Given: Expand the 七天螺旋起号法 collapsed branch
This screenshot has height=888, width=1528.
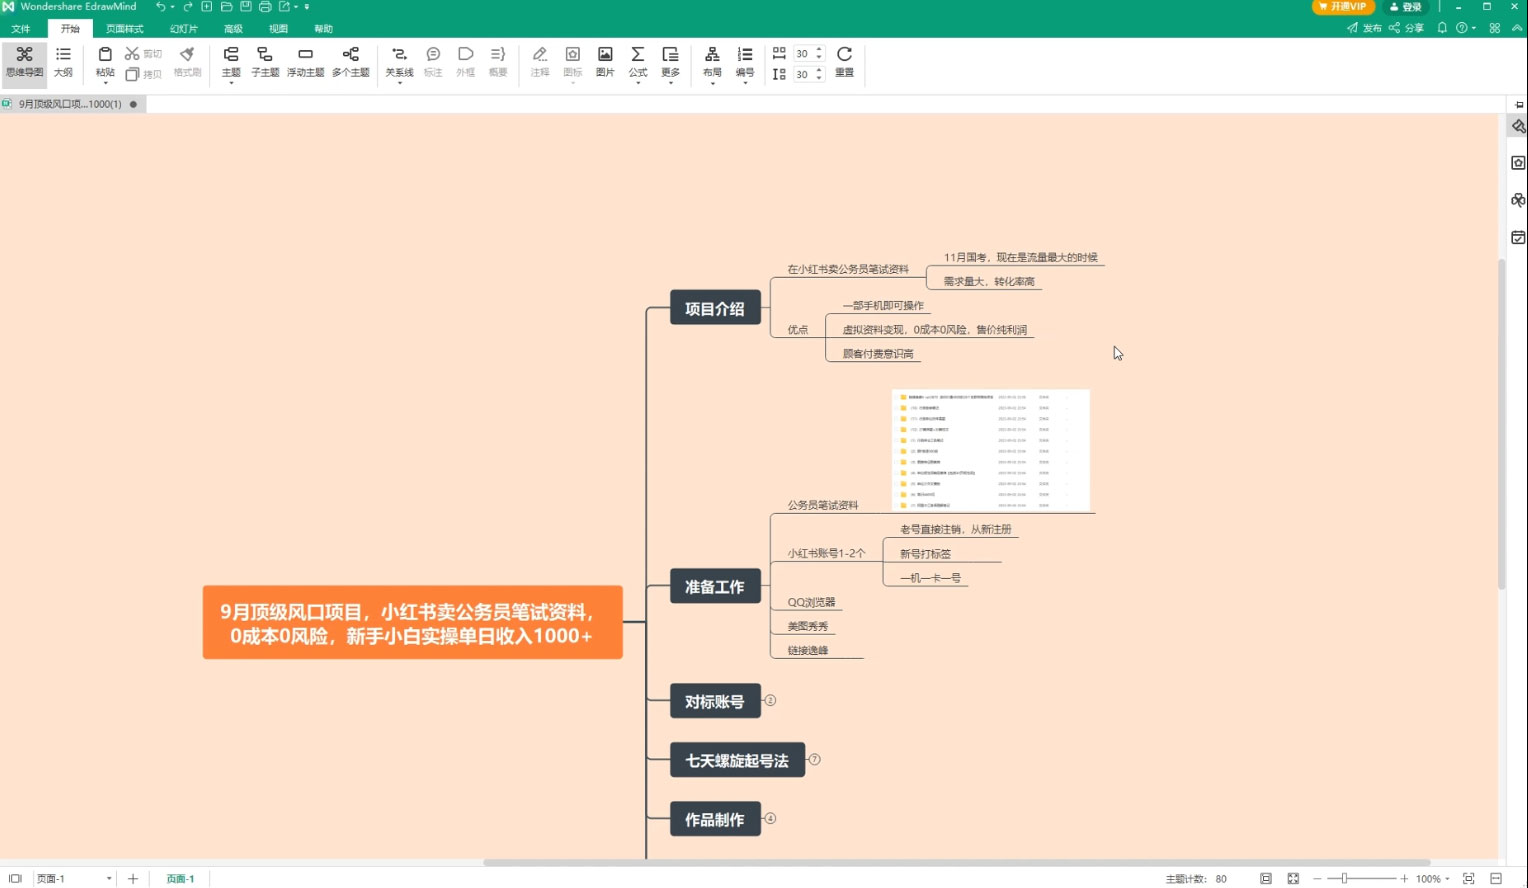Looking at the screenshot, I should (x=814, y=759).
